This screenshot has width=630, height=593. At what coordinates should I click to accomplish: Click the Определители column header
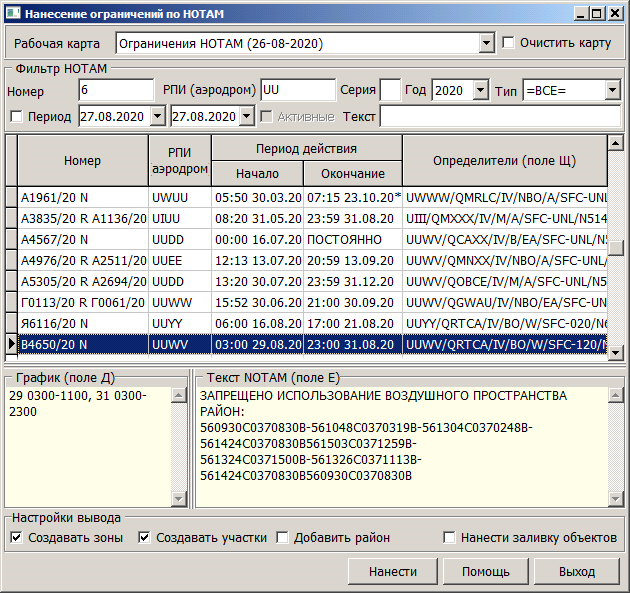[x=504, y=160]
